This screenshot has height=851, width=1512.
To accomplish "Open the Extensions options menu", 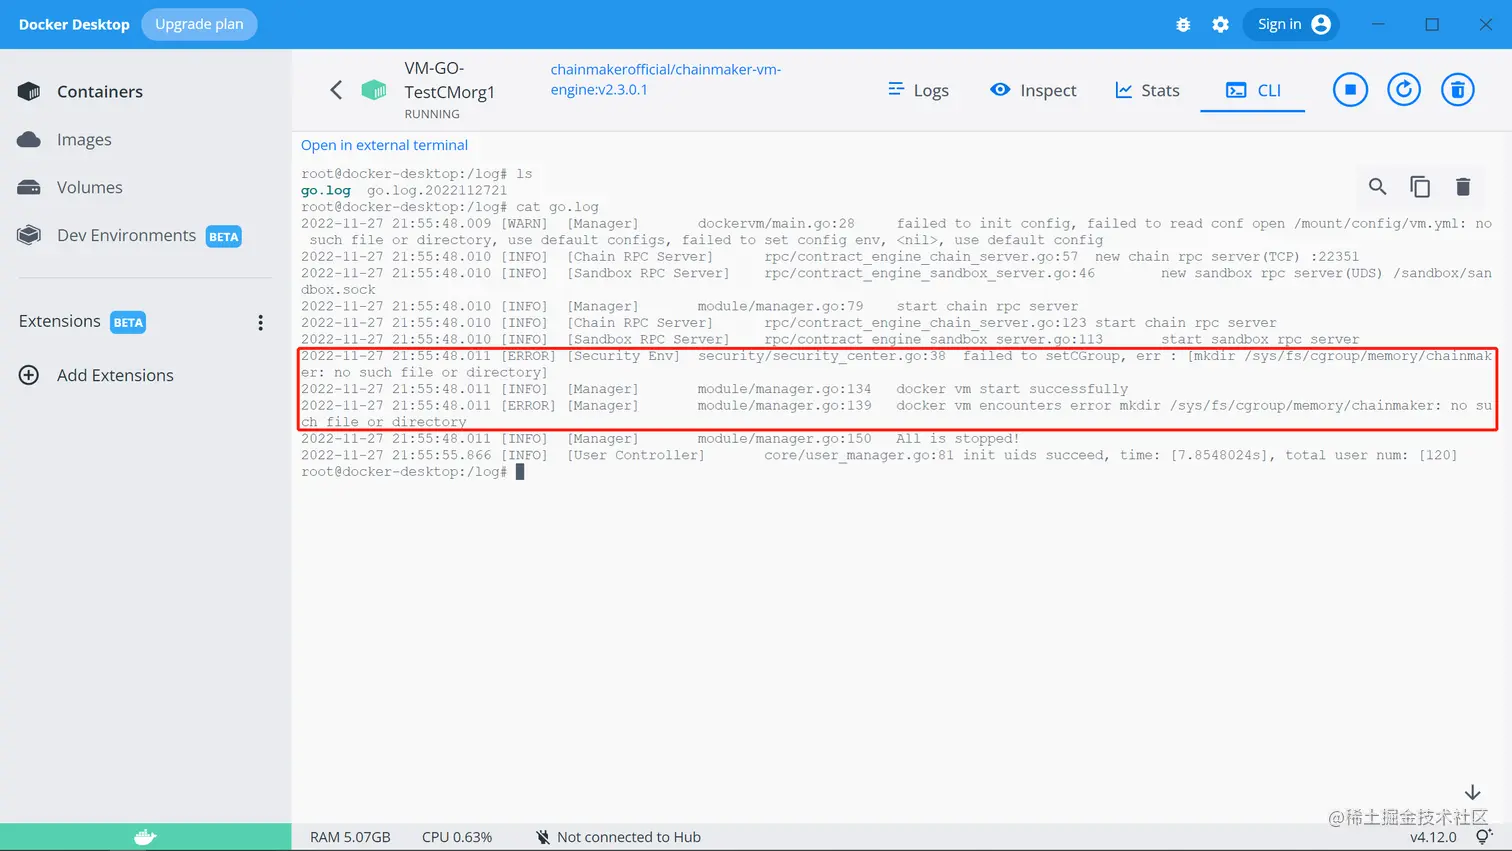I will [x=260, y=322].
